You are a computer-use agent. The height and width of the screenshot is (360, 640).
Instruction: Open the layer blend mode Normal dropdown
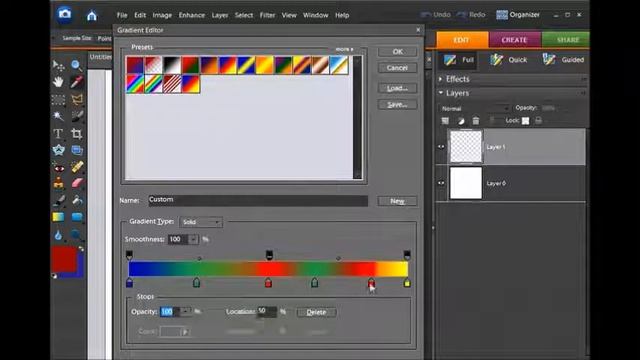coord(475,109)
